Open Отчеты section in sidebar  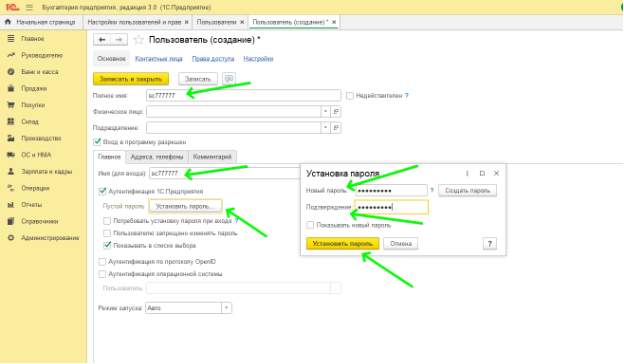point(31,205)
